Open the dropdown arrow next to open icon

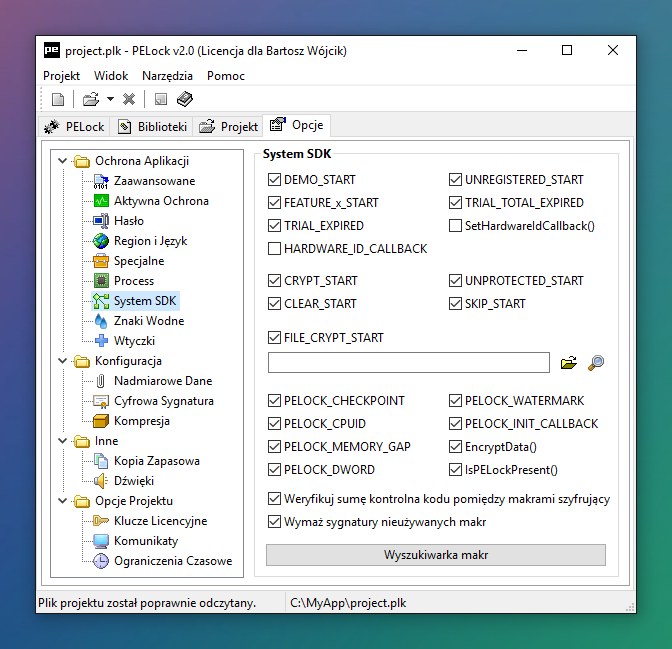(x=110, y=99)
